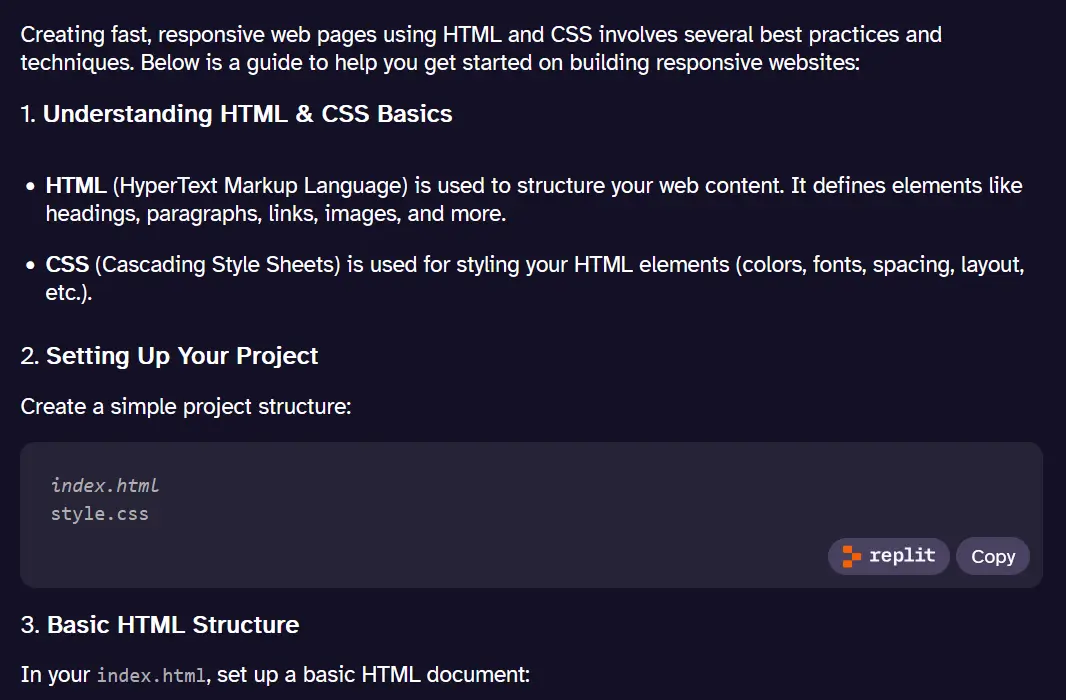Click the Cascading Style Sheets phrase
This screenshot has height=700, width=1066.
click(217, 264)
